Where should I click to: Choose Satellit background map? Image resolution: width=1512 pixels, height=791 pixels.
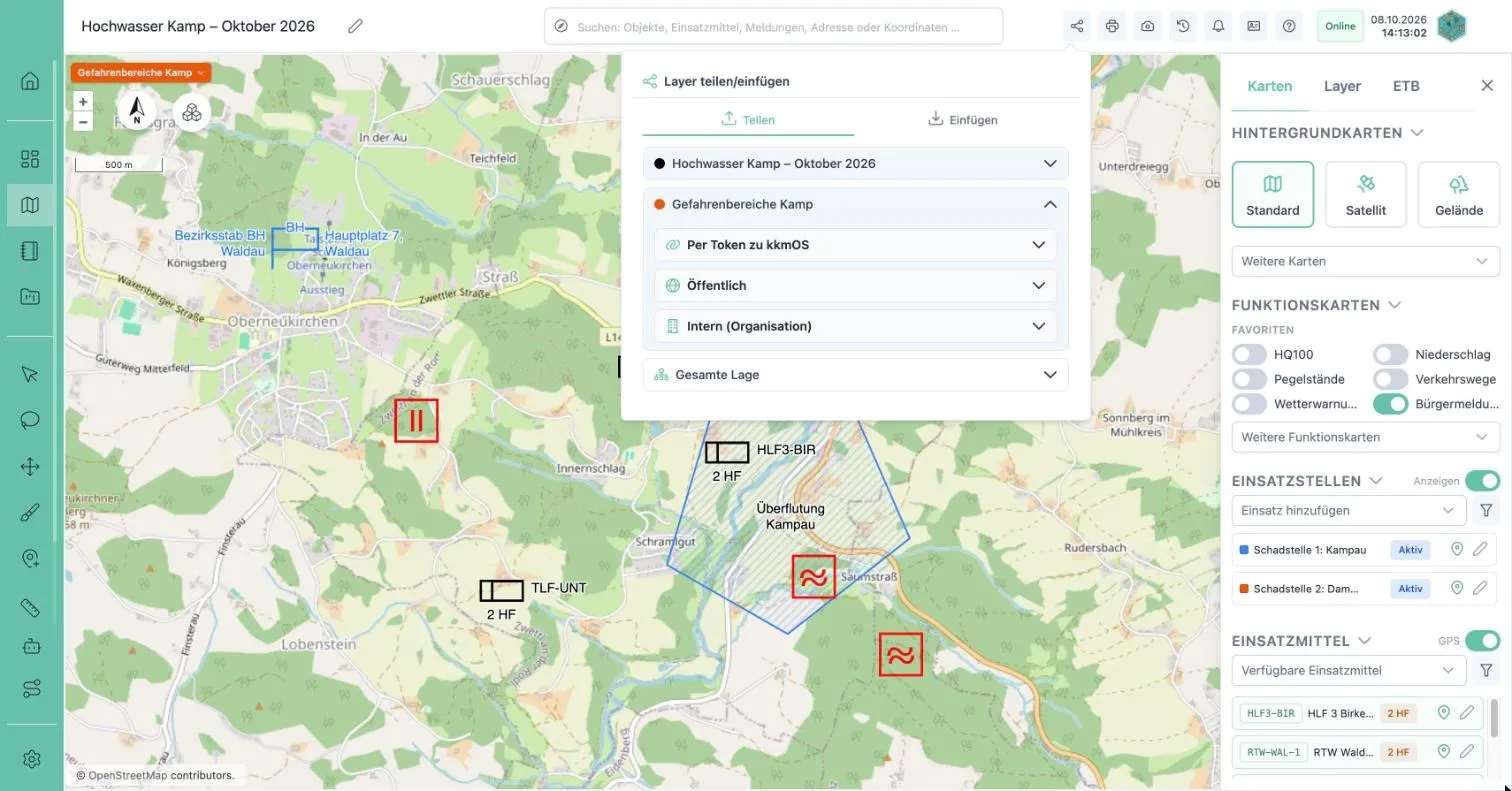coord(1365,194)
